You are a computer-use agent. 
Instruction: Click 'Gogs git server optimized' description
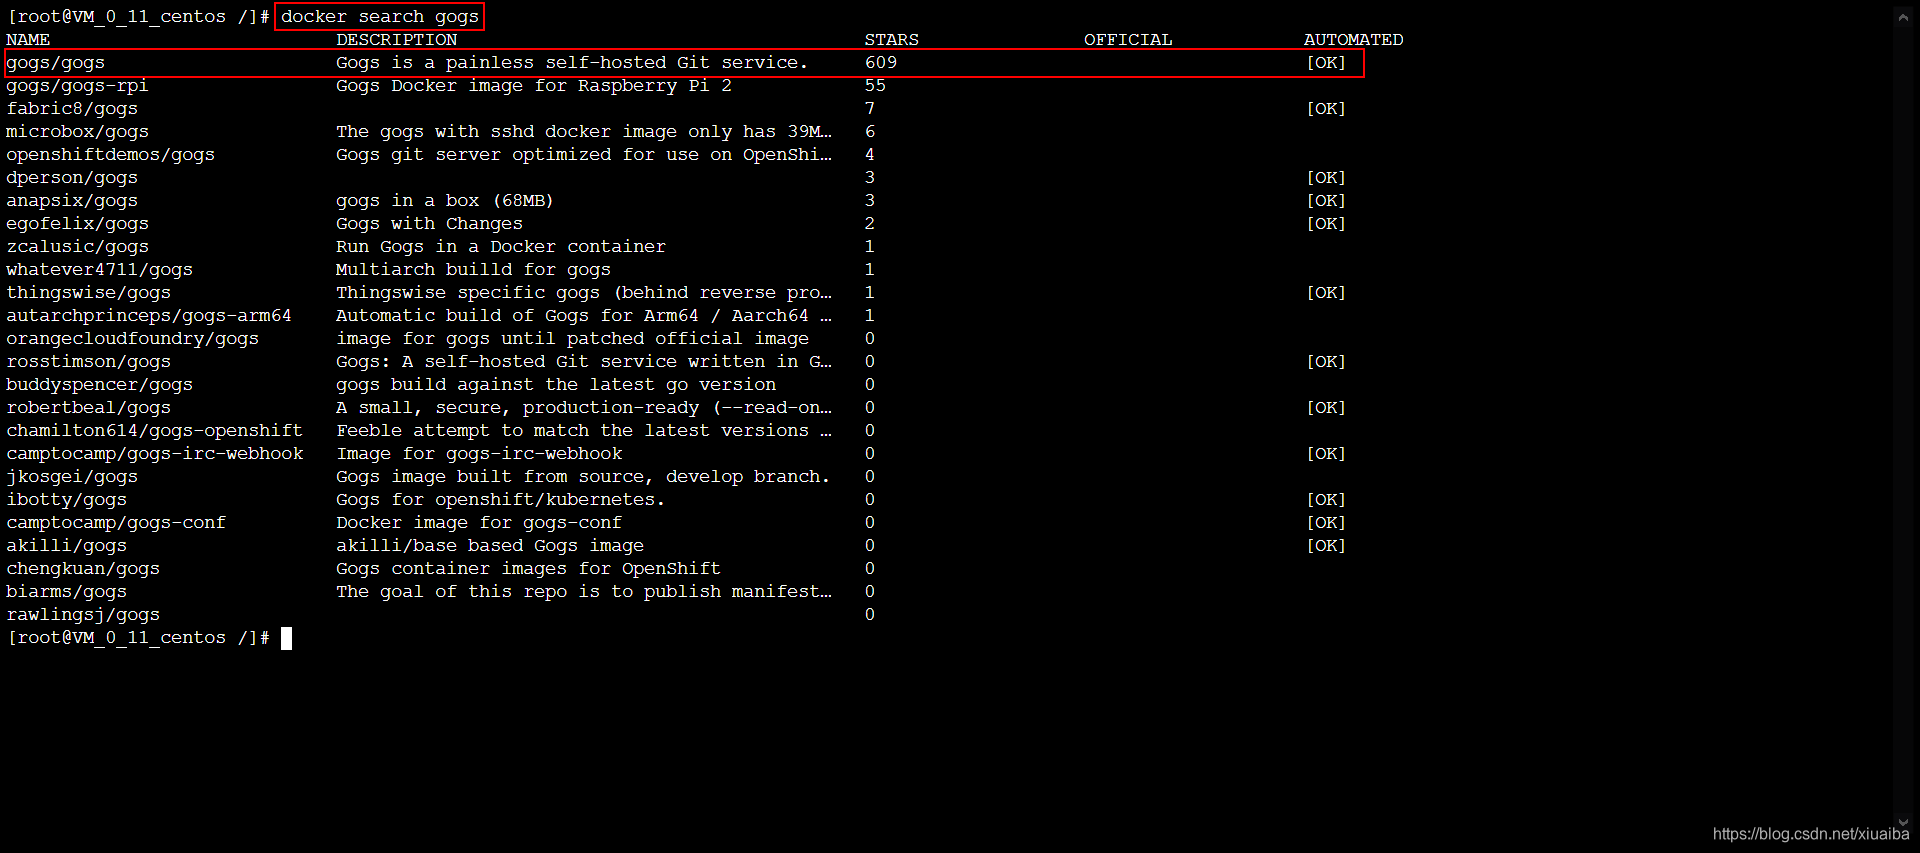tap(584, 155)
